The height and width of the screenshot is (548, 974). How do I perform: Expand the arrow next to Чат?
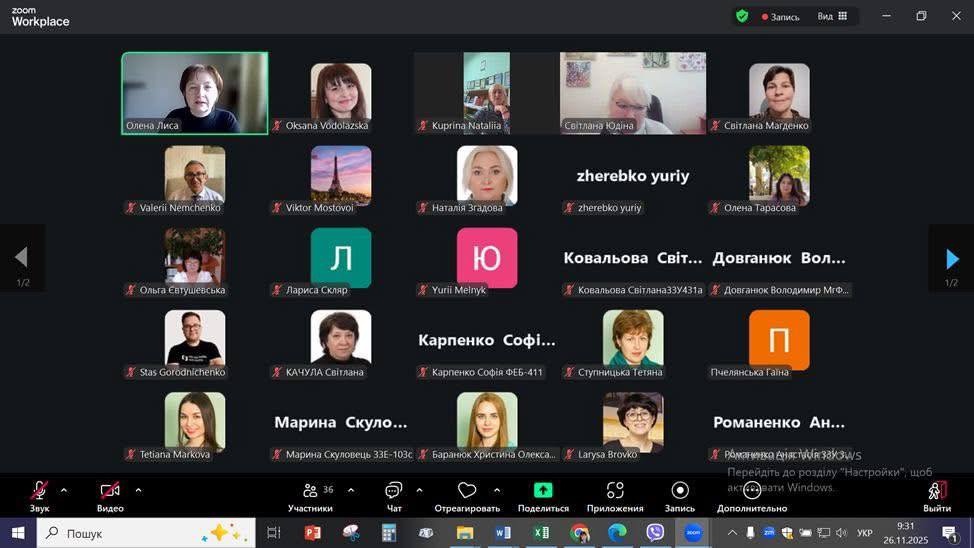(419, 490)
